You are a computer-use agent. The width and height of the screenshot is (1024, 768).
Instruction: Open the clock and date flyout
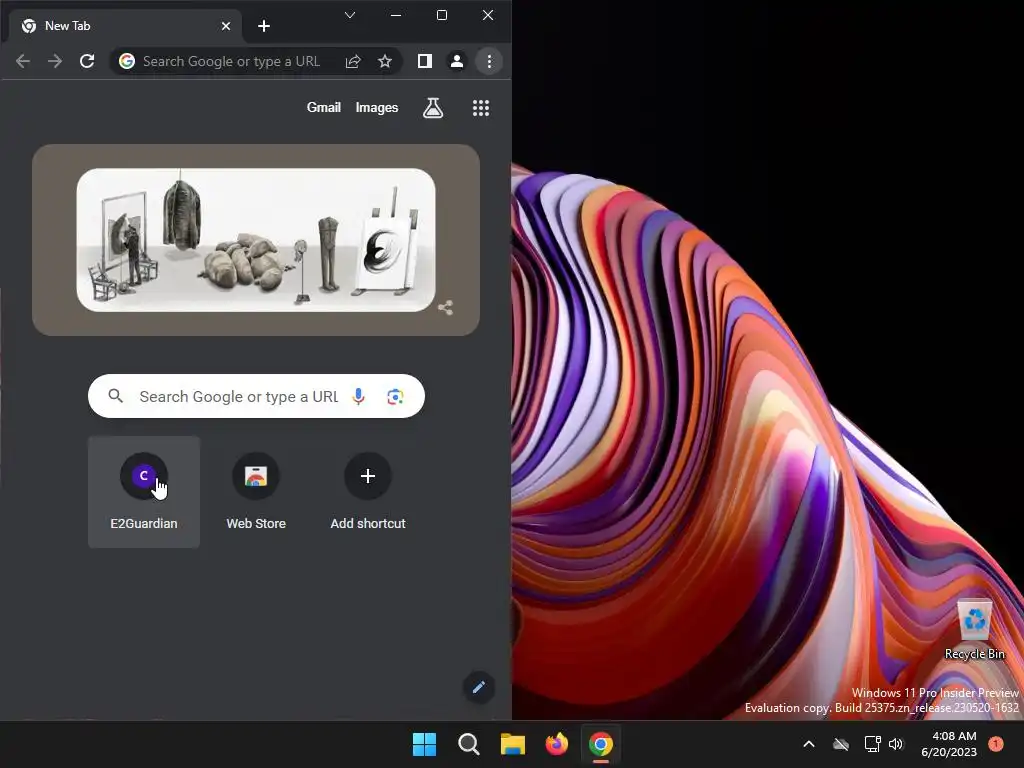[x=949, y=744]
